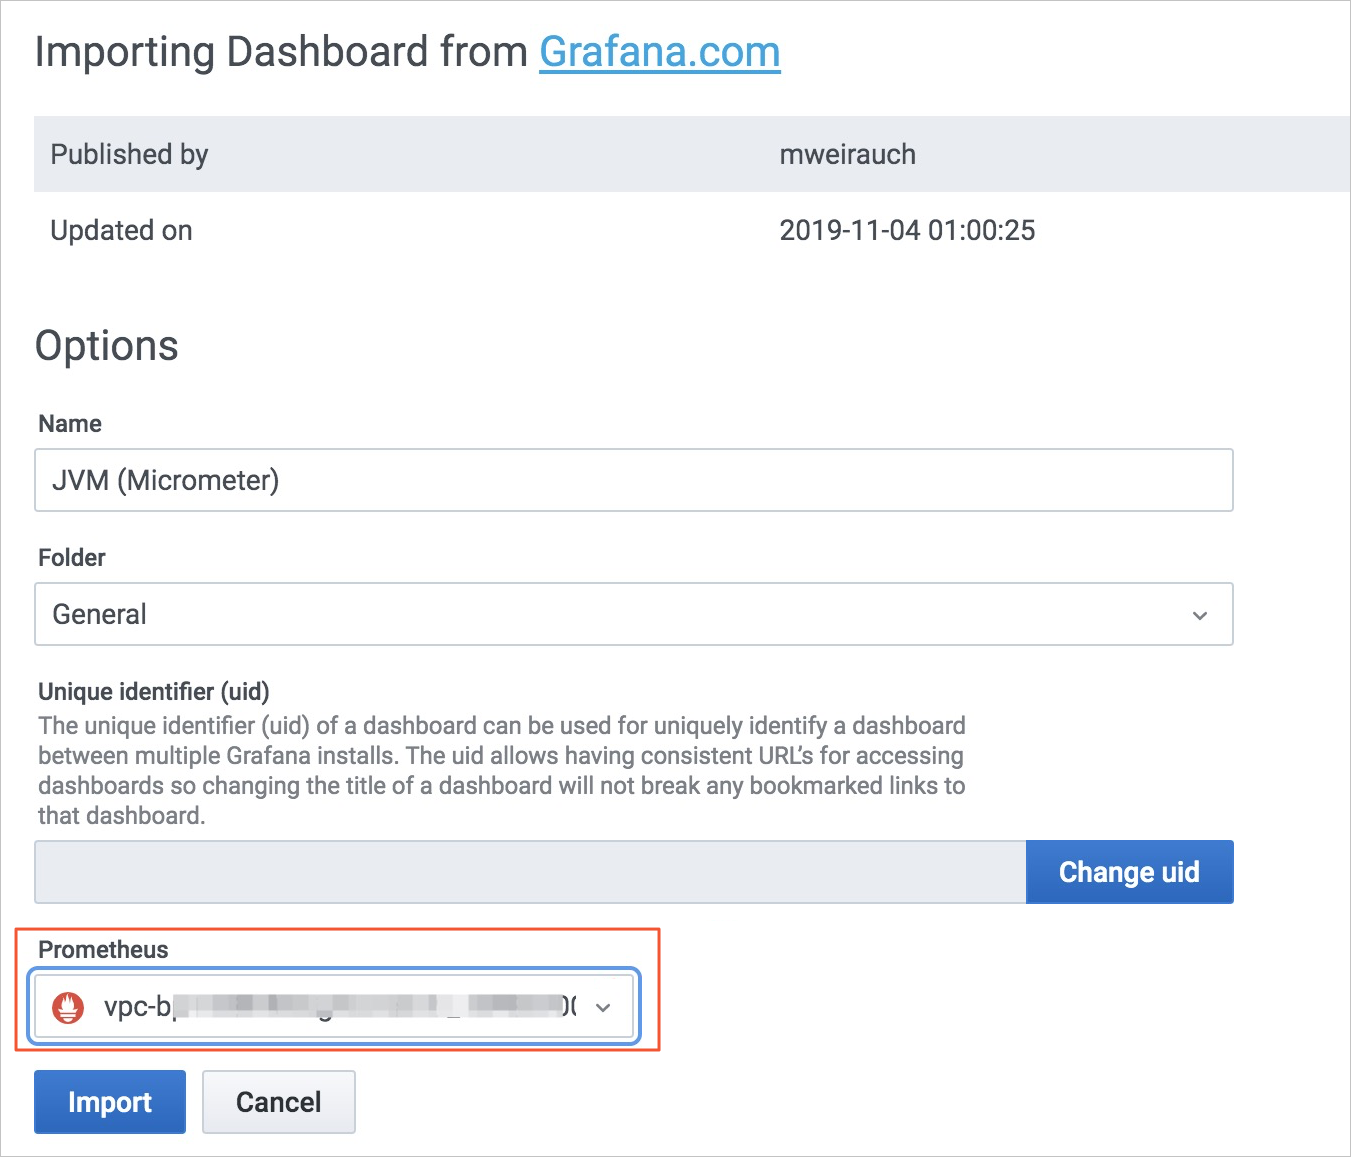Viewport: 1351px width, 1157px height.
Task: Click the dashboard Name input field
Action: [x=634, y=480]
